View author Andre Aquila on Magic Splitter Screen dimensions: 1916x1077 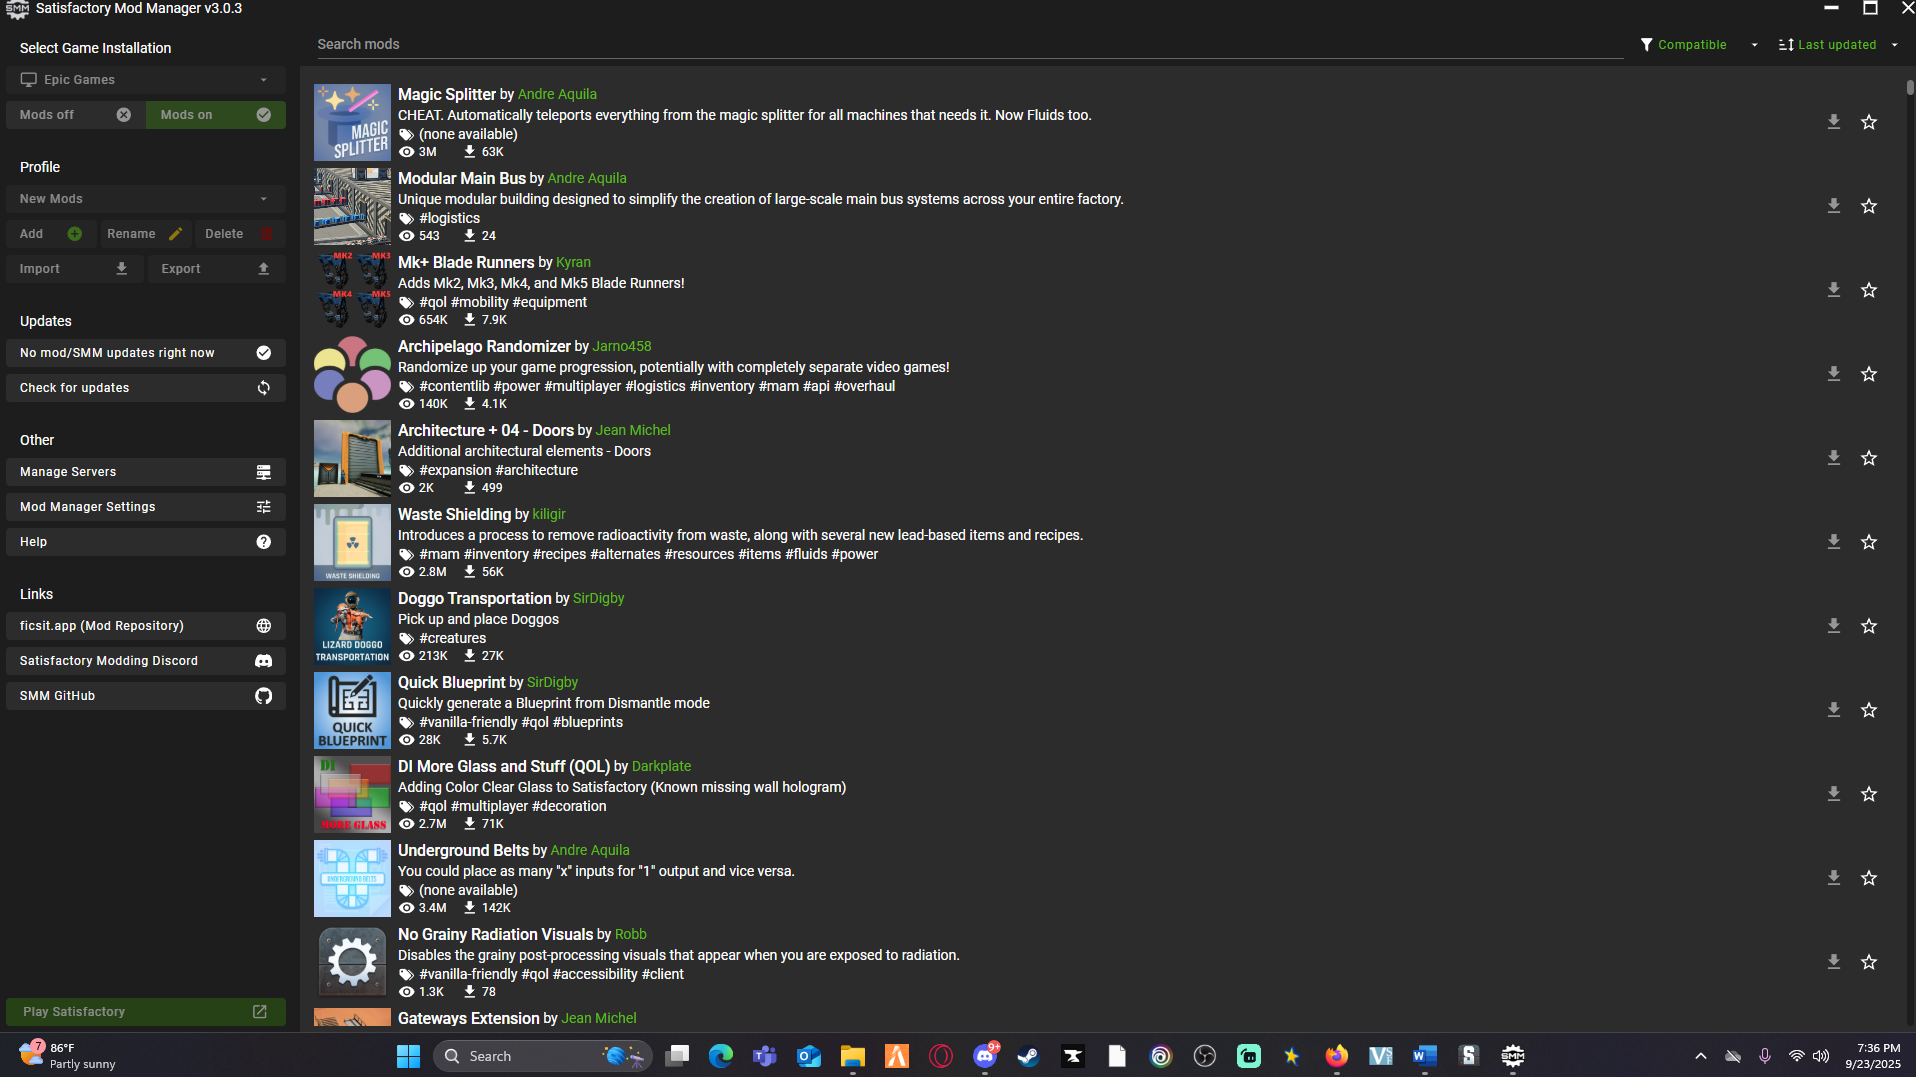[557, 94]
